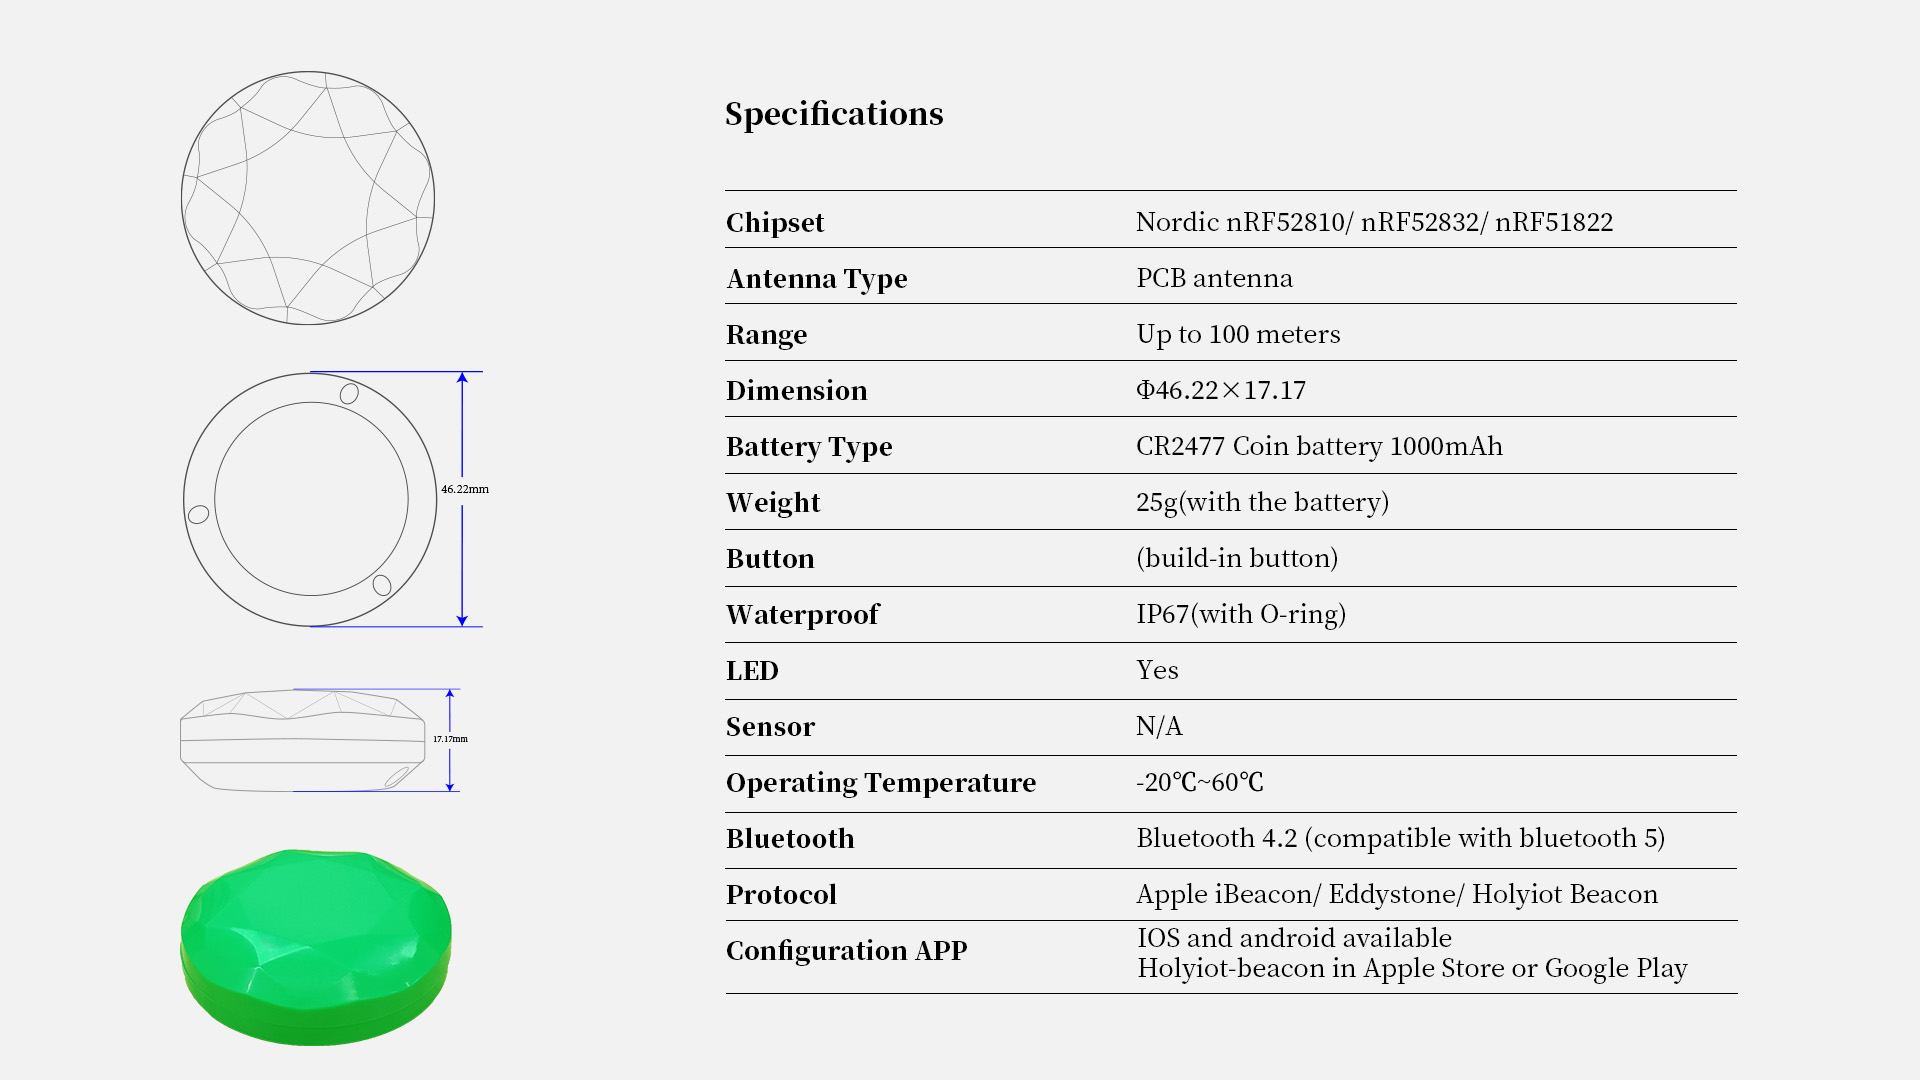Screen dimensions: 1920x1080
Task: Click the green beacon product photo
Action: click(315, 946)
